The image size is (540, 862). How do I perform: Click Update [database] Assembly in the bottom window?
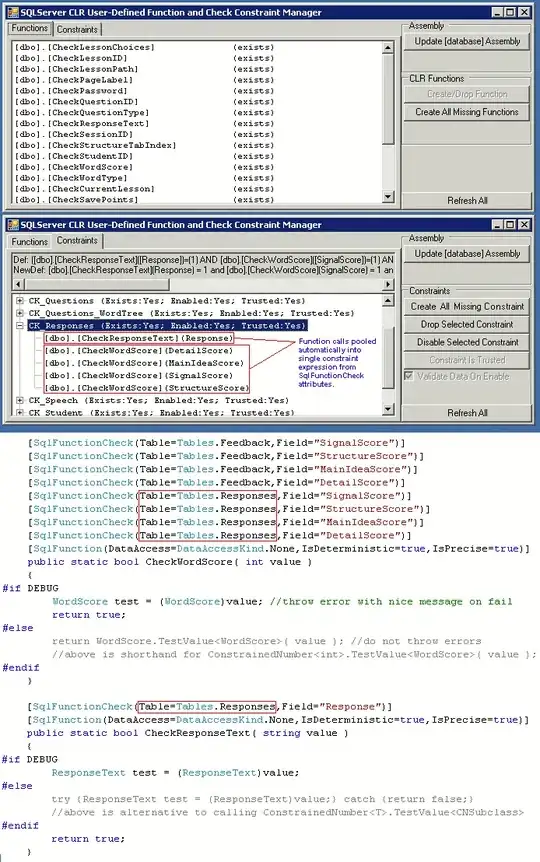click(466, 253)
